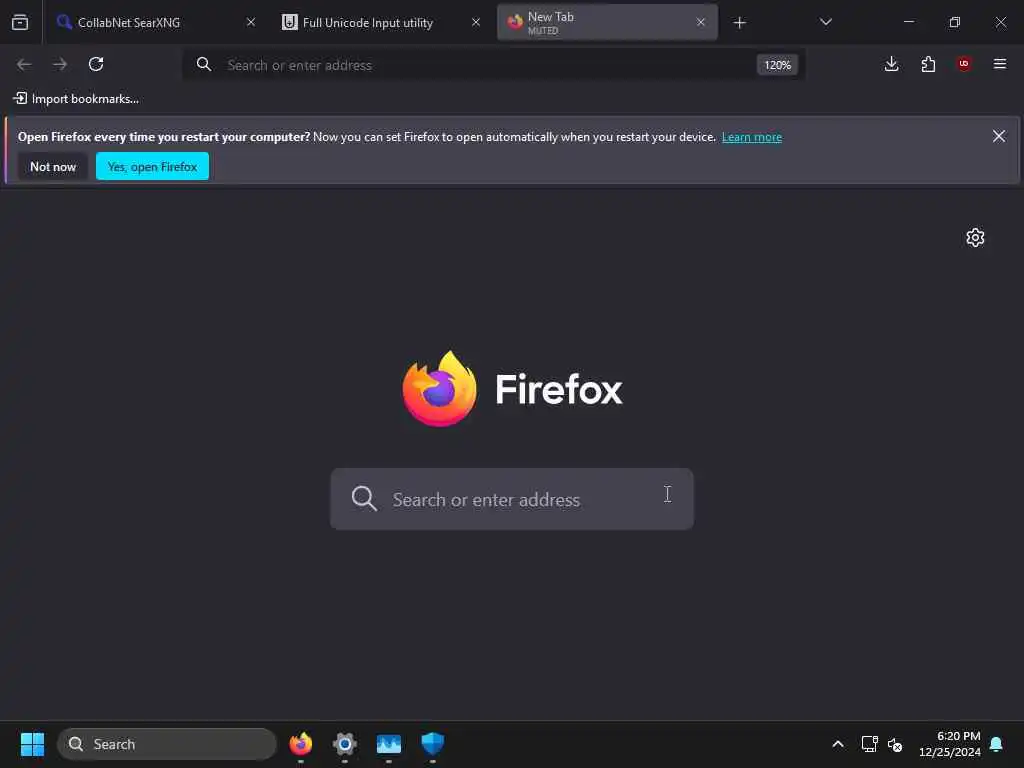Screen dimensions: 1024x768
Task: Close the CollabNet SearXNG tab
Action: tap(251, 22)
